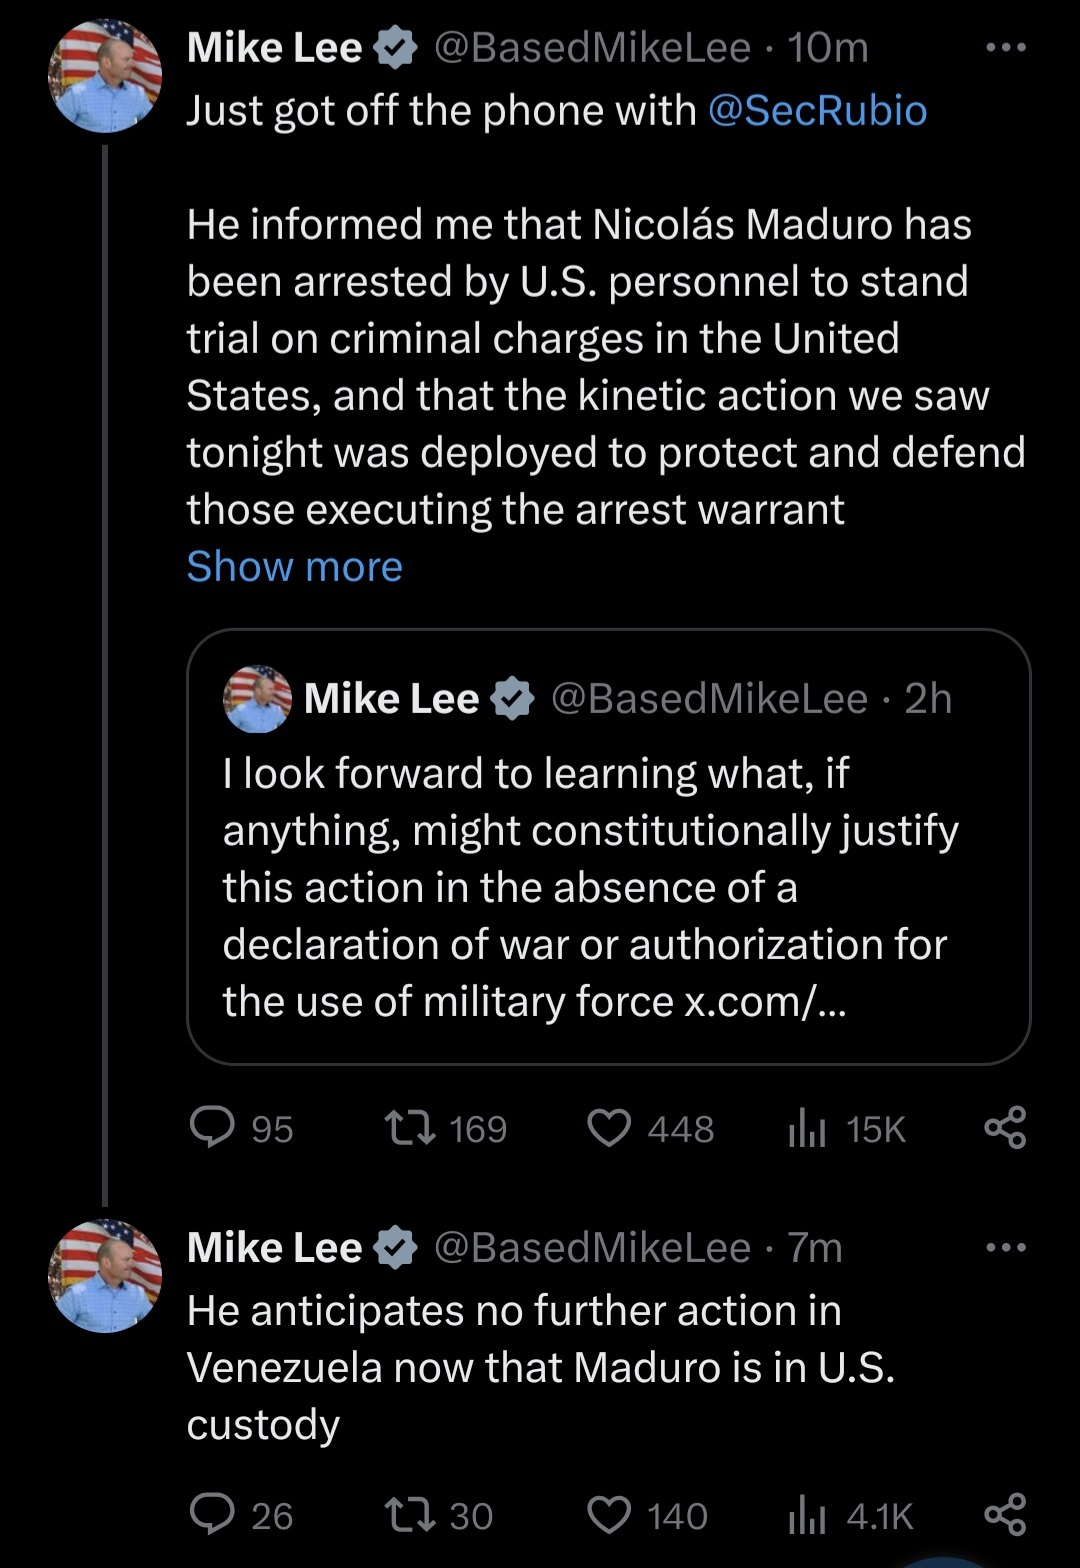Screen dimensions: 1080x1568
Task: Share the first tweet about Maduro's arrest
Action: coord(1005,1128)
